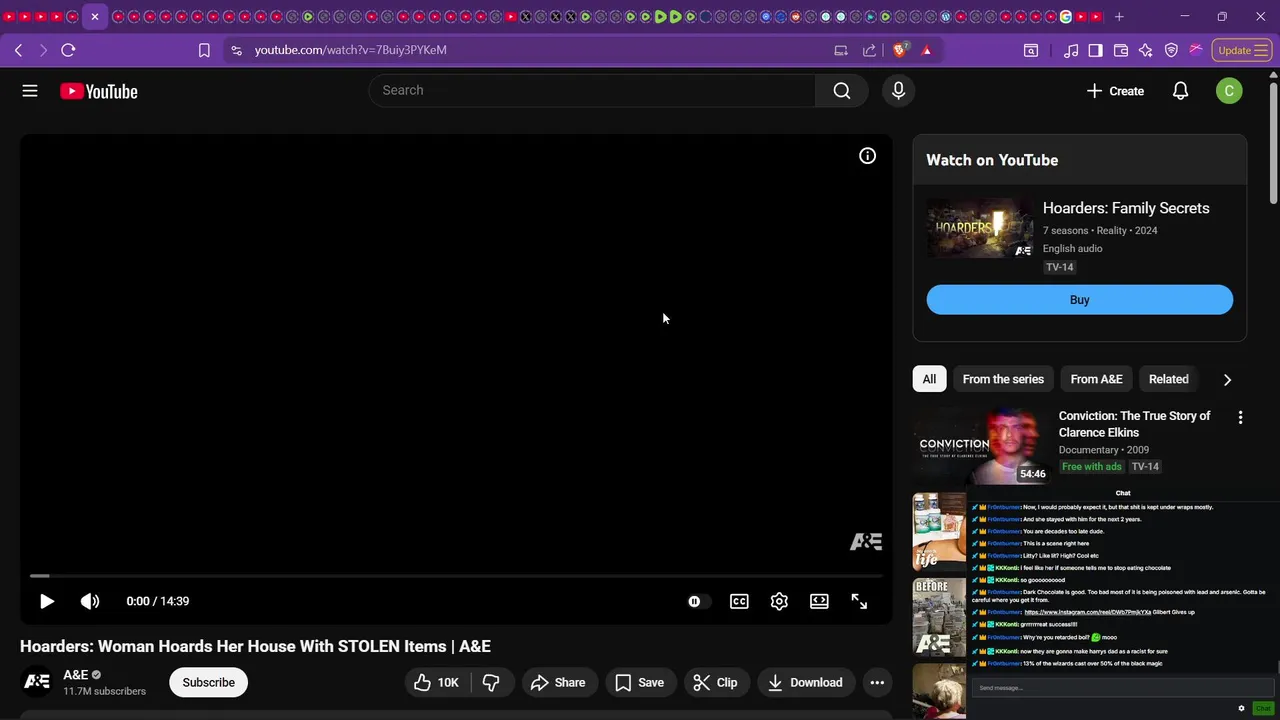Open Conviction video three-dot menu
The image size is (1280, 720).
coord(1240,418)
